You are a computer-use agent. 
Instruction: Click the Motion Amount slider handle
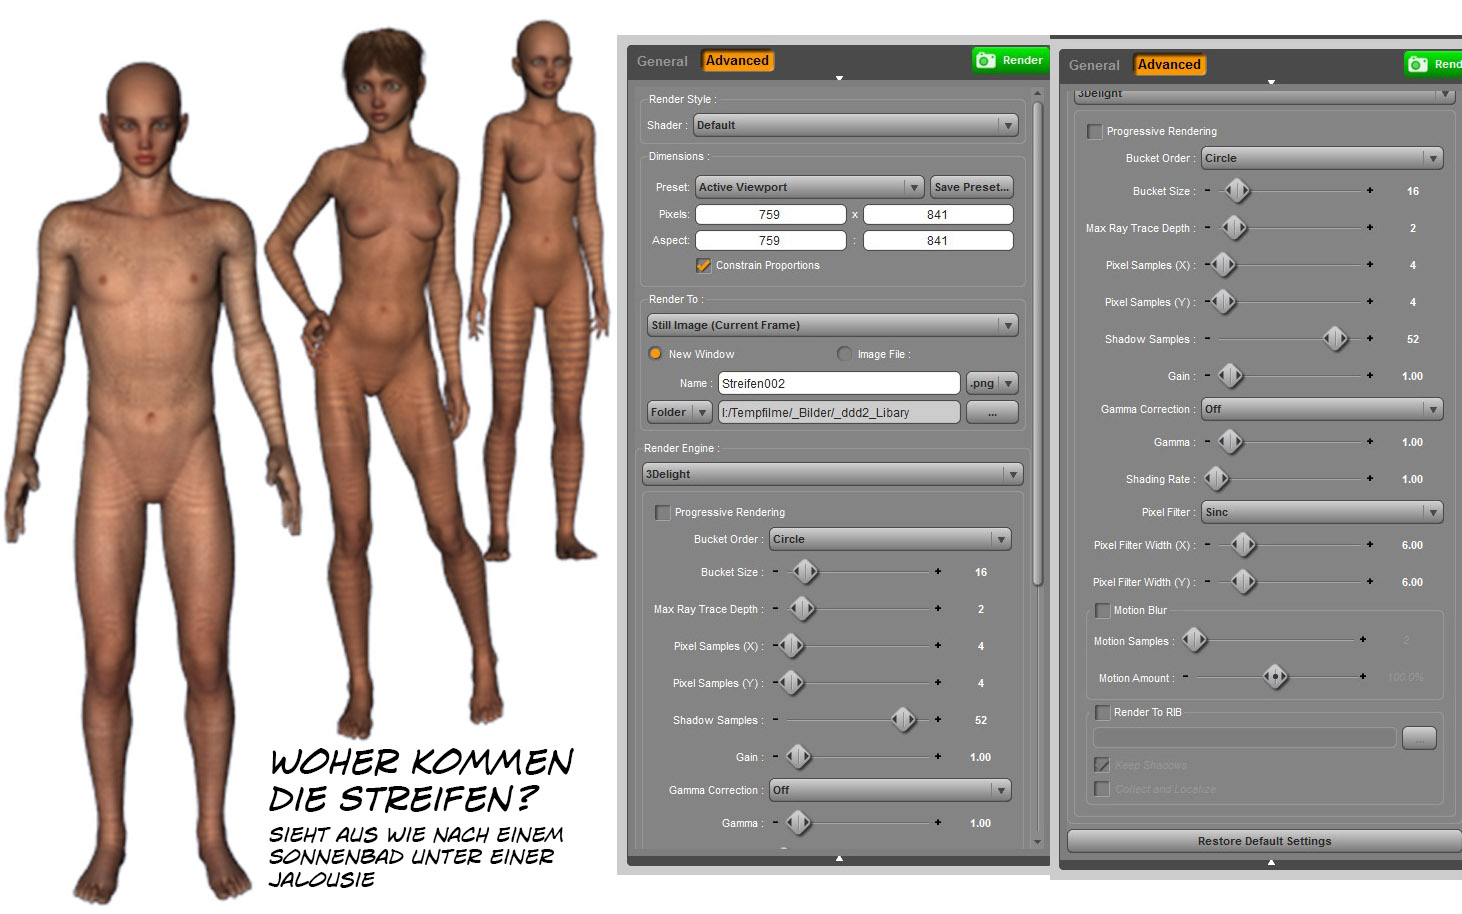click(x=1275, y=677)
